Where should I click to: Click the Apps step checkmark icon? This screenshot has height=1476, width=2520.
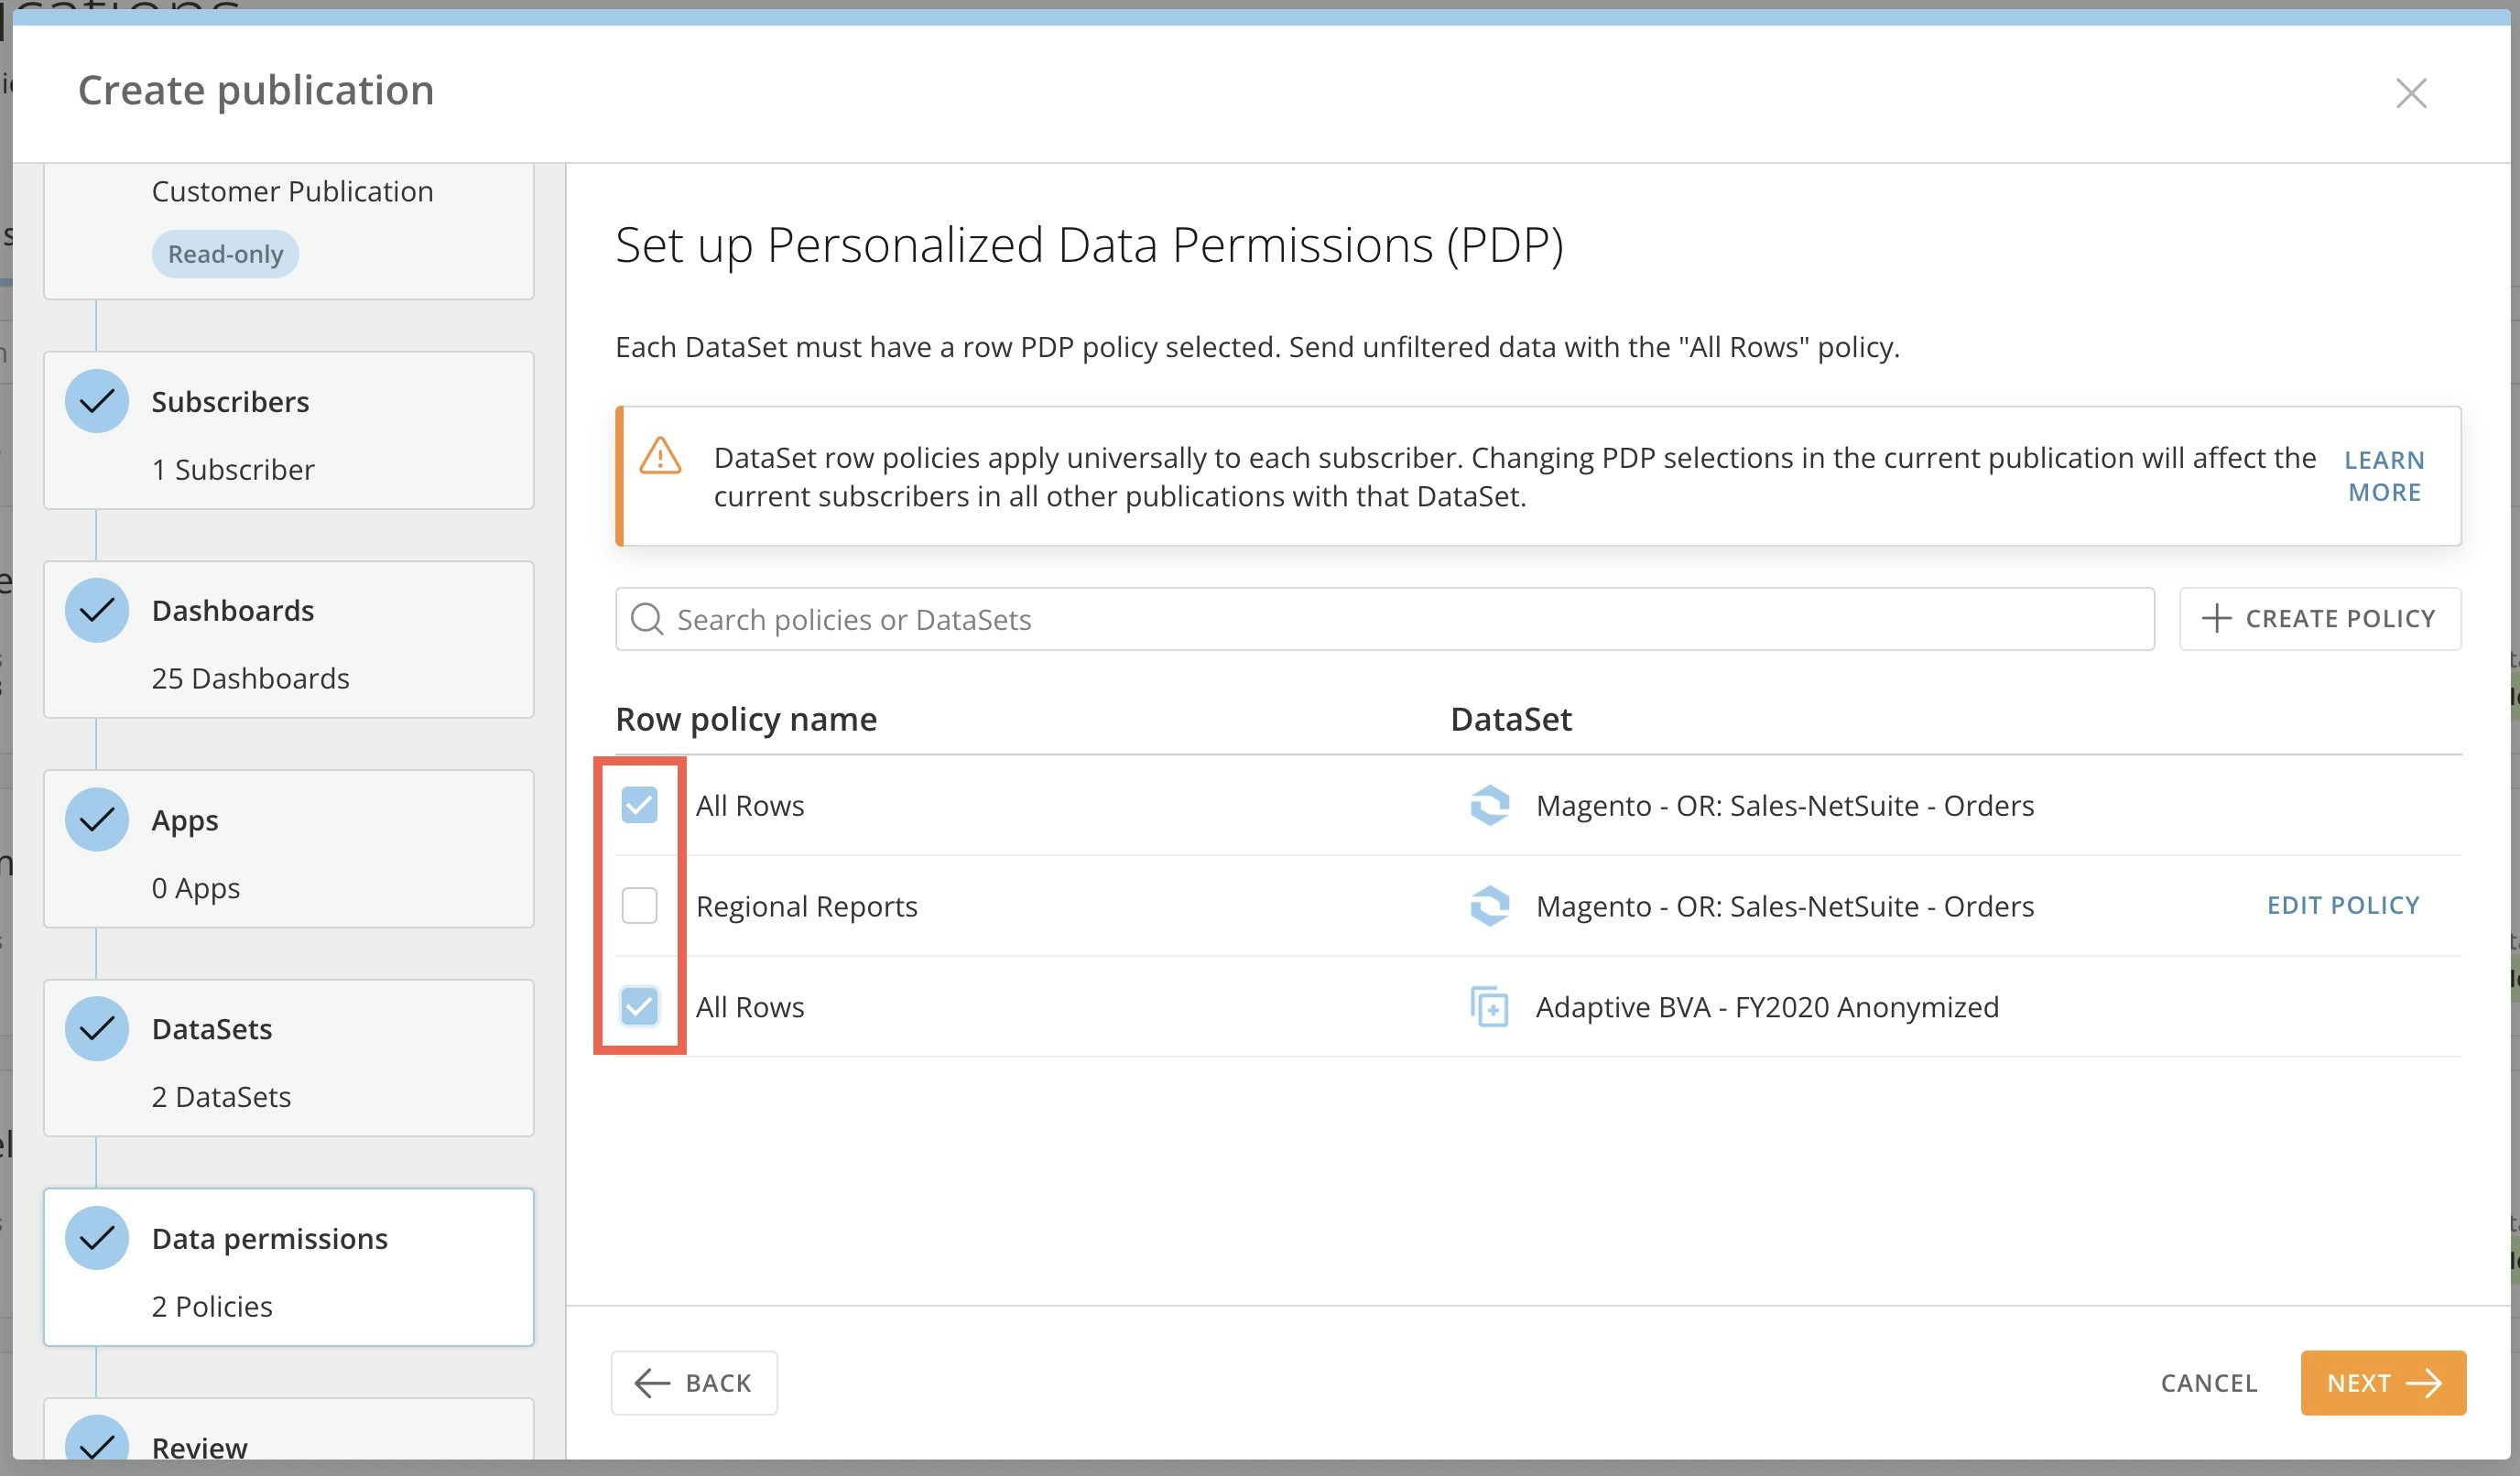[97, 820]
